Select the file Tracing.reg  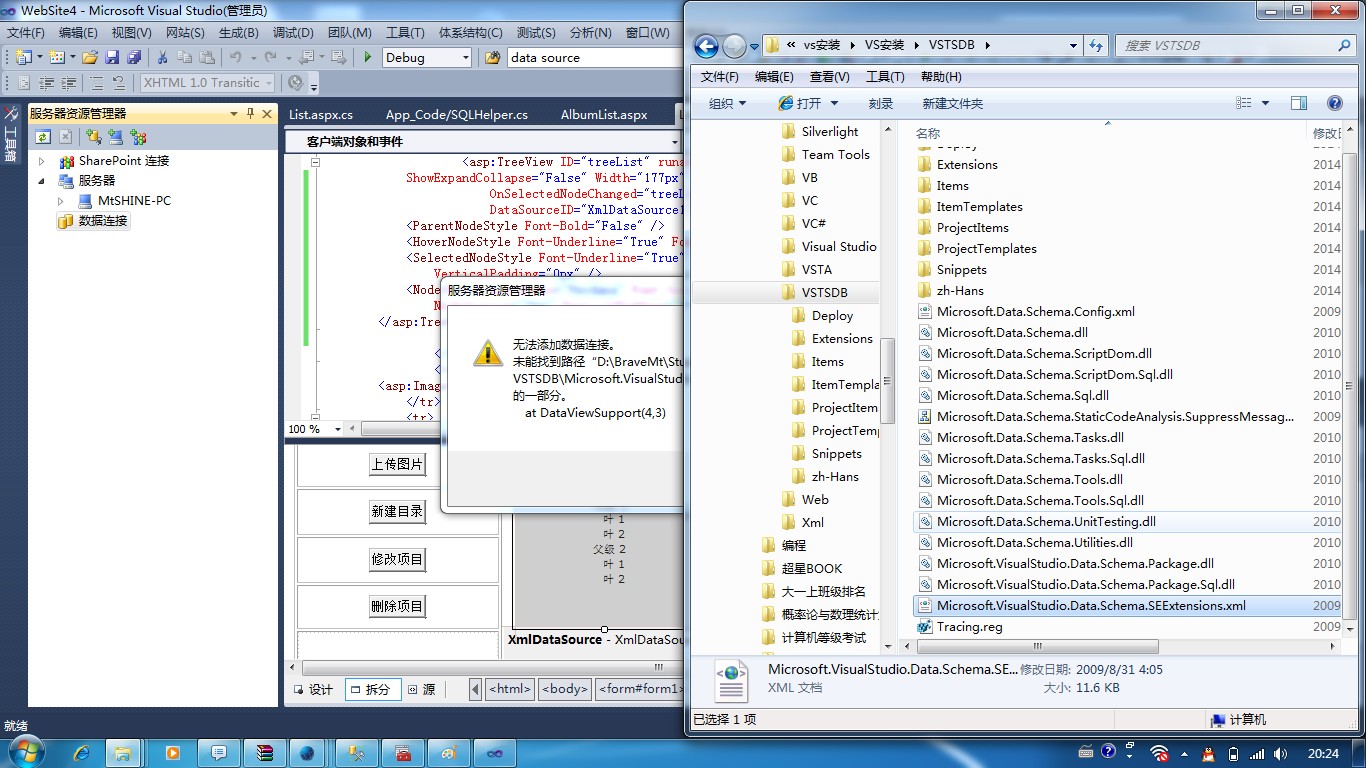pyautogui.click(x=969, y=627)
